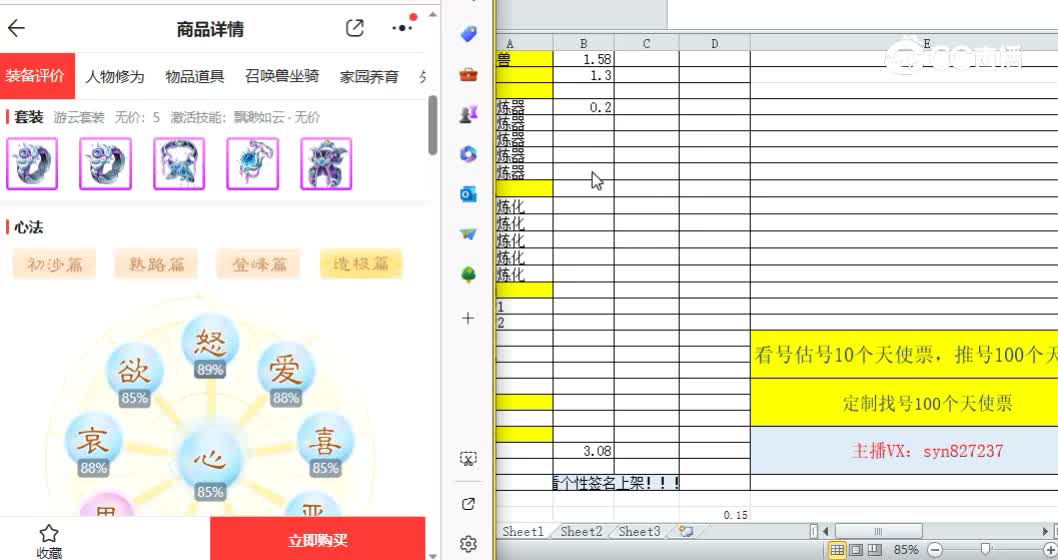1058x560 pixels.
Task: Switch to Sheet2 tab
Action: pos(581,532)
